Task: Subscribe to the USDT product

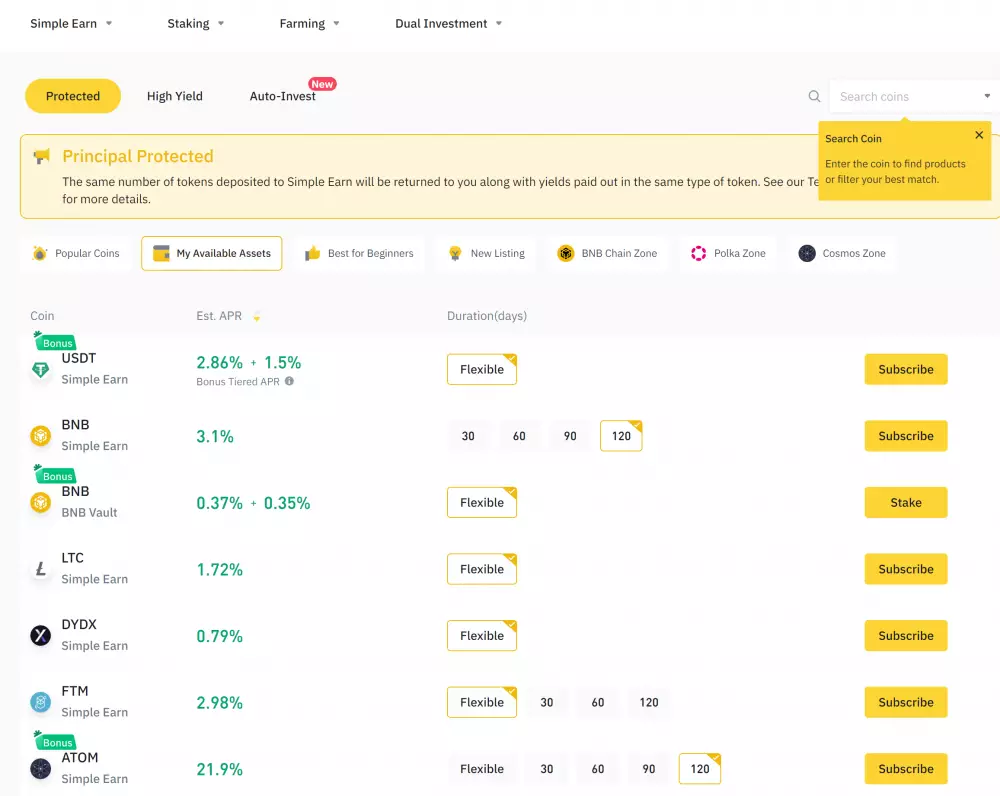Action: tap(905, 369)
